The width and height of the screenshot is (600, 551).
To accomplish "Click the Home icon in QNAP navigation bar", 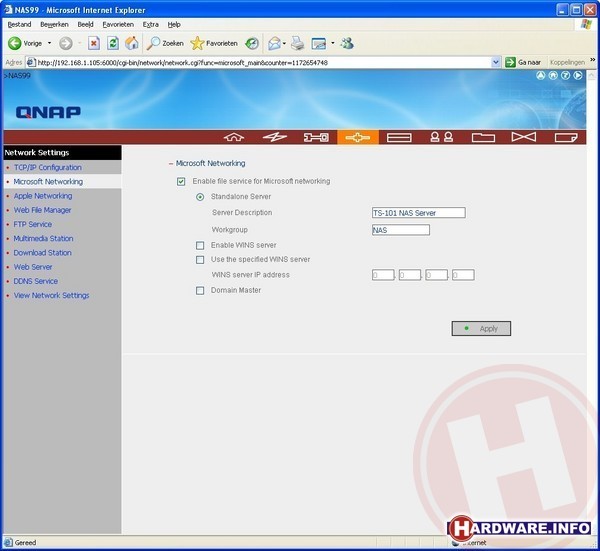I will click(235, 137).
